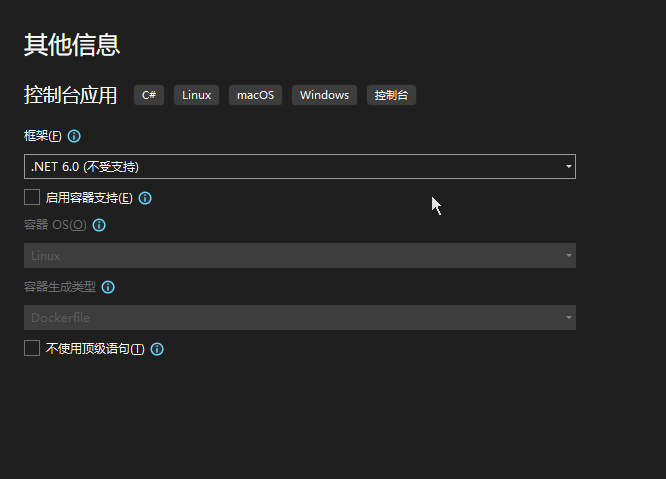
Task: Click info icon next to 不使用顶级语句
Action: (x=157, y=349)
